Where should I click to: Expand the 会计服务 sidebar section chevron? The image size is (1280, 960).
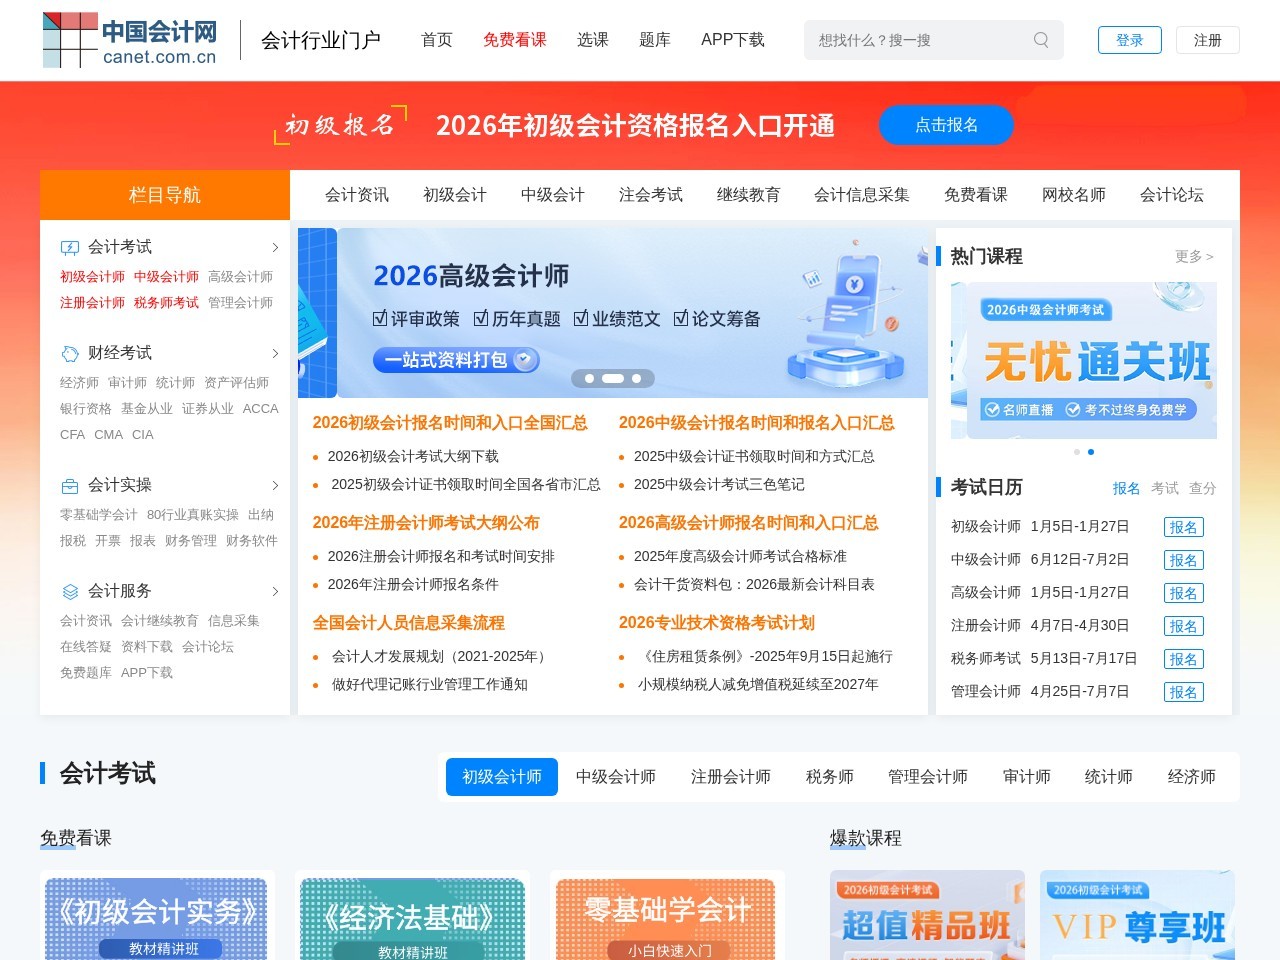coord(276,590)
